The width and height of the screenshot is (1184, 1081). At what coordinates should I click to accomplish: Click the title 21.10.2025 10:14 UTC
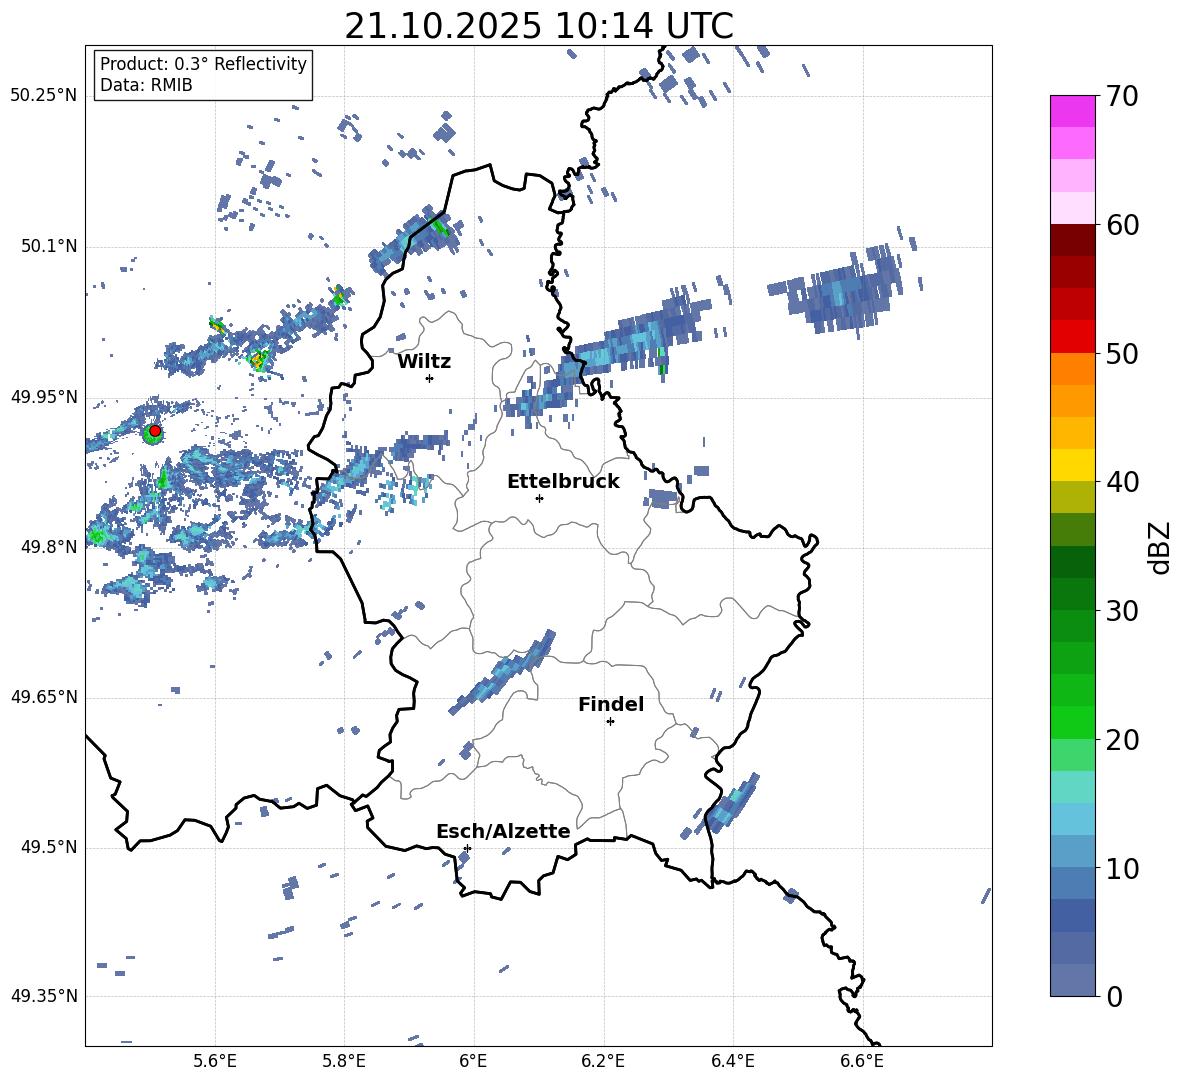pyautogui.click(x=538, y=26)
